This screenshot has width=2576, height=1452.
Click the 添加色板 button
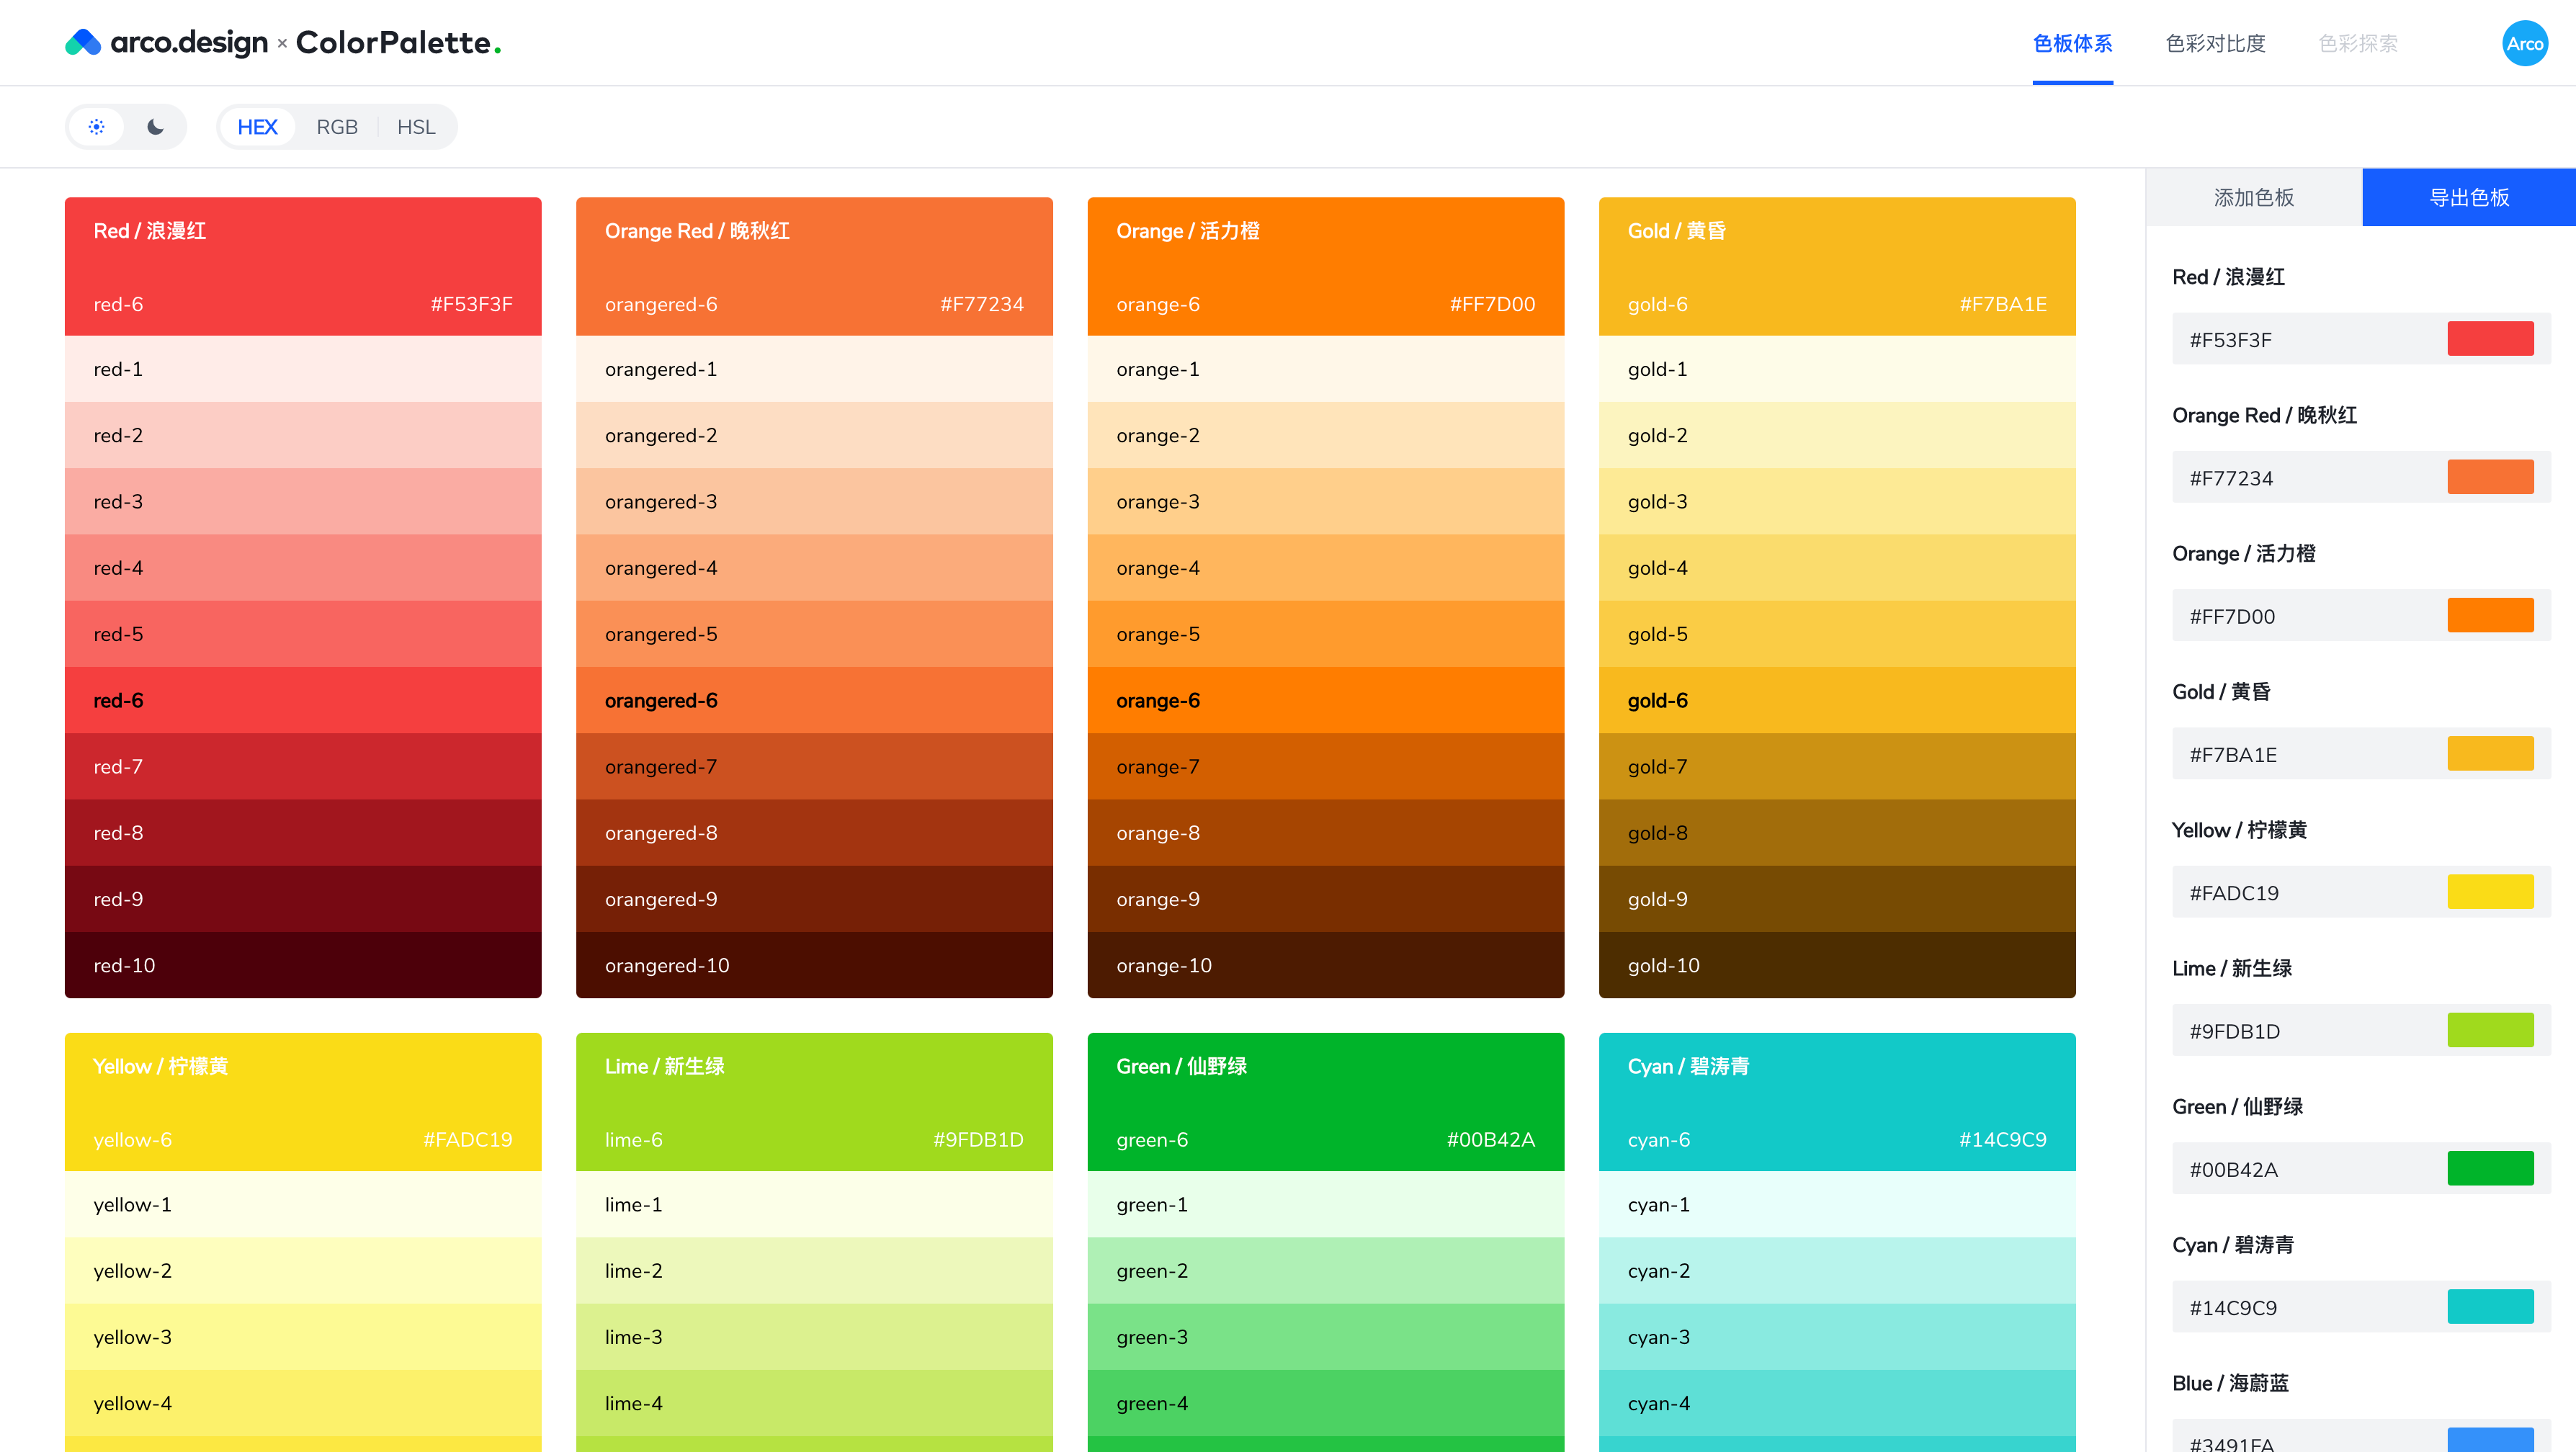(x=2254, y=197)
